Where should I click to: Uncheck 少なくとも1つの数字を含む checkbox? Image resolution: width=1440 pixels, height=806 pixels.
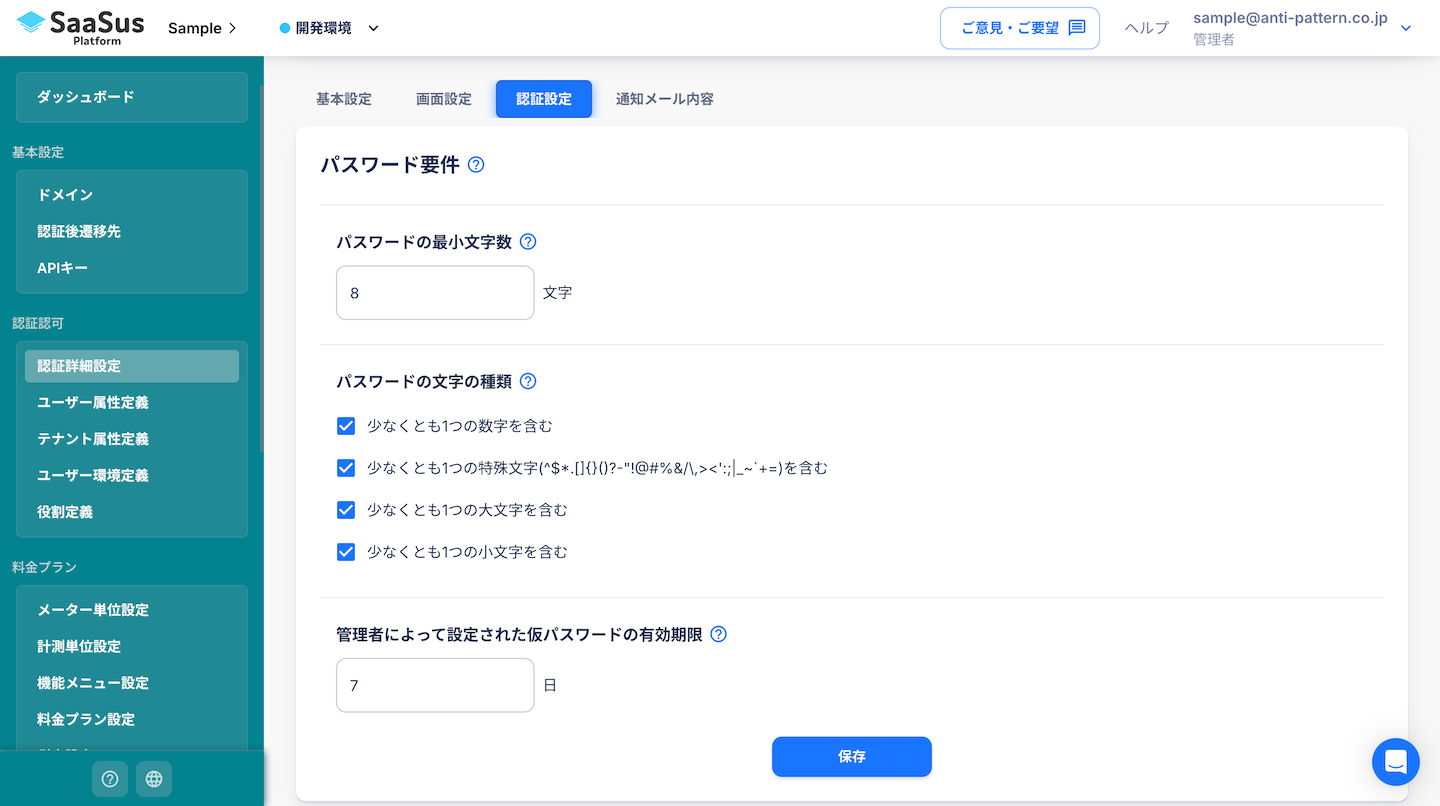point(346,426)
